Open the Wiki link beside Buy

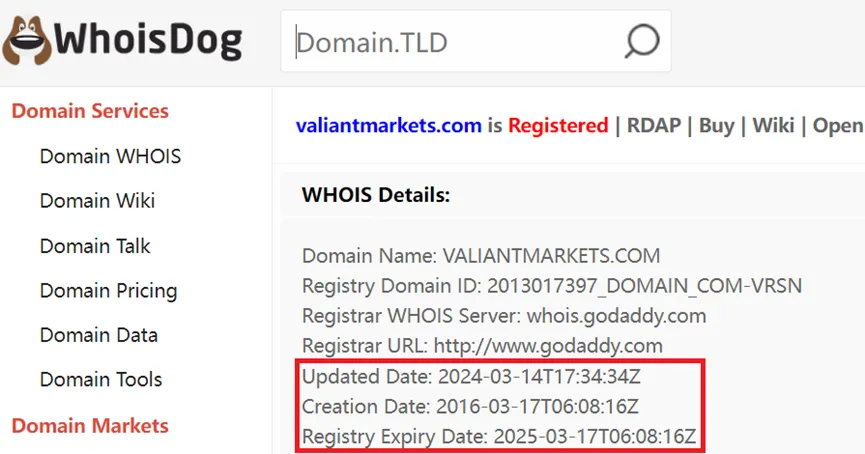pyautogui.click(x=773, y=126)
